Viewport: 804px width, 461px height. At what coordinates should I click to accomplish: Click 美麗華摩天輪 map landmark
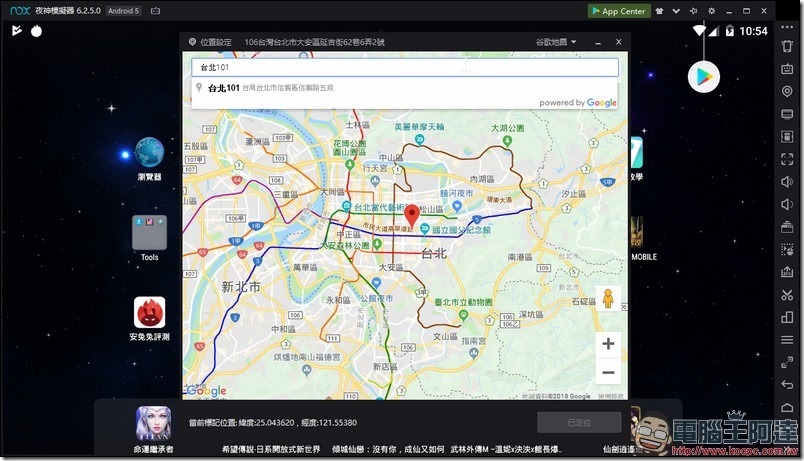(419, 127)
